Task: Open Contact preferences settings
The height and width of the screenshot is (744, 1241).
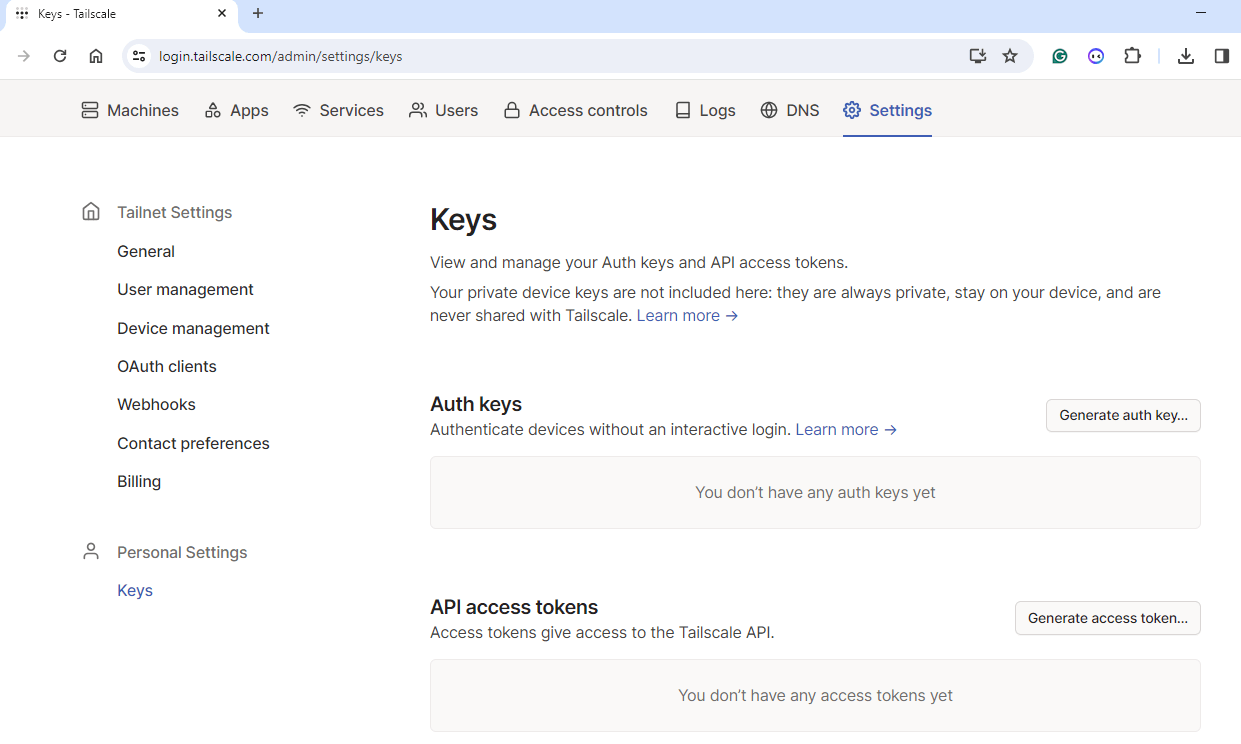Action: click(193, 443)
